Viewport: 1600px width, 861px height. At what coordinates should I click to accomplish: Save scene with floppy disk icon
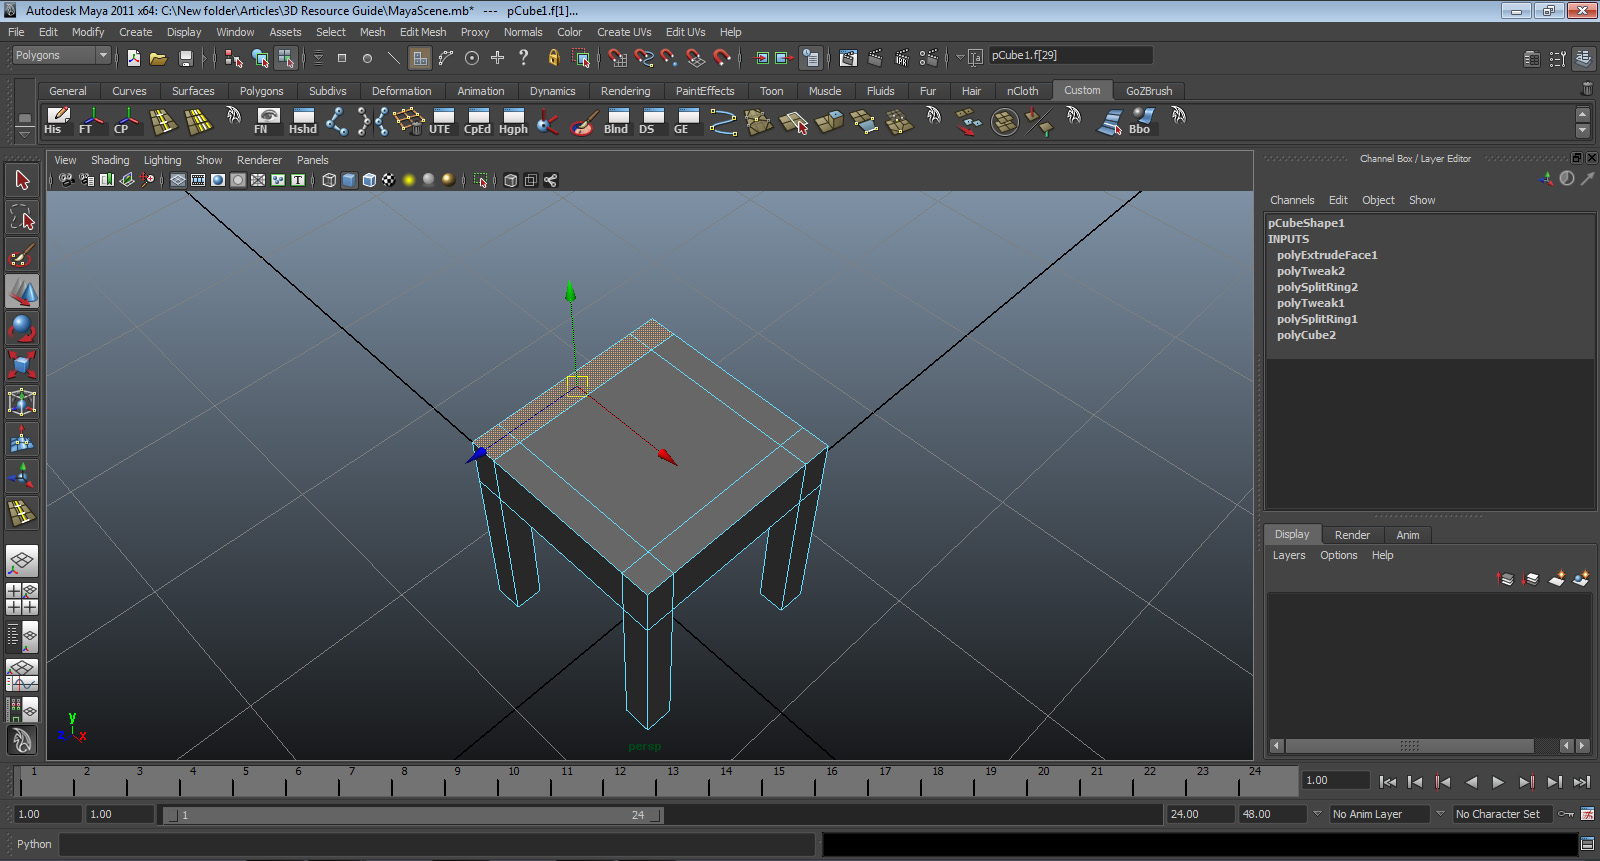pyautogui.click(x=185, y=59)
